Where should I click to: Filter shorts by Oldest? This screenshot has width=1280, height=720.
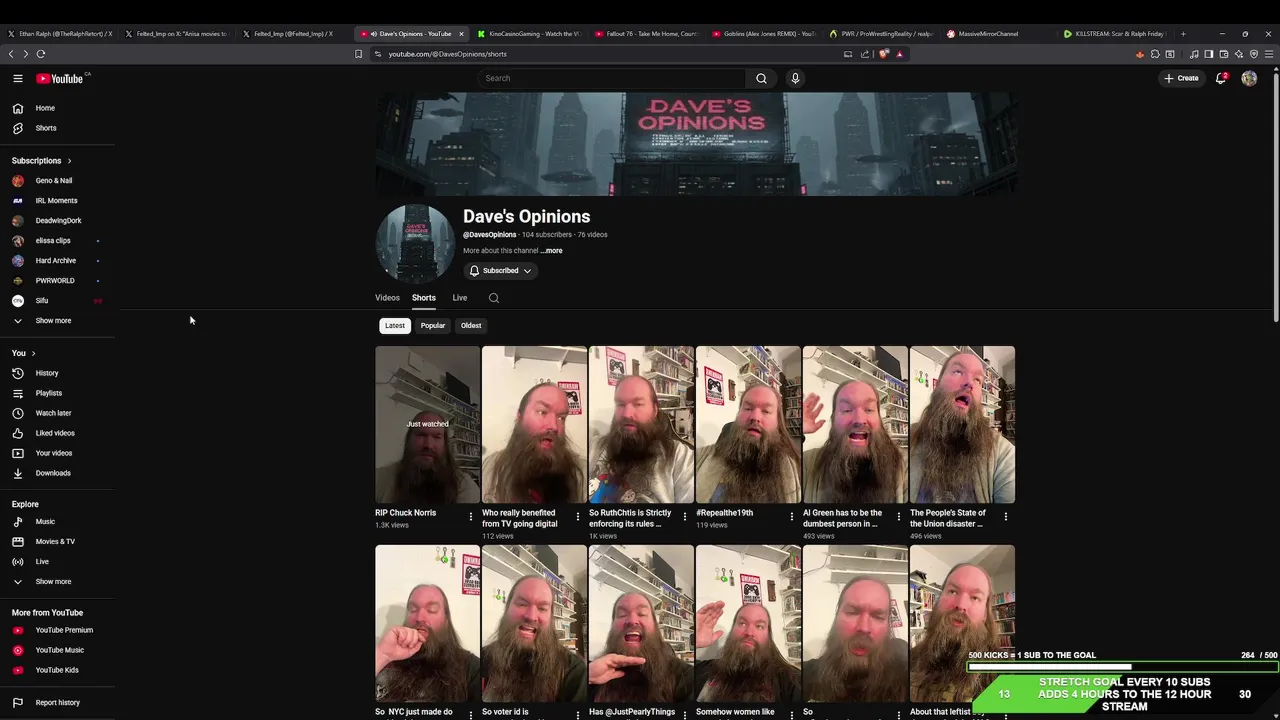471,326
